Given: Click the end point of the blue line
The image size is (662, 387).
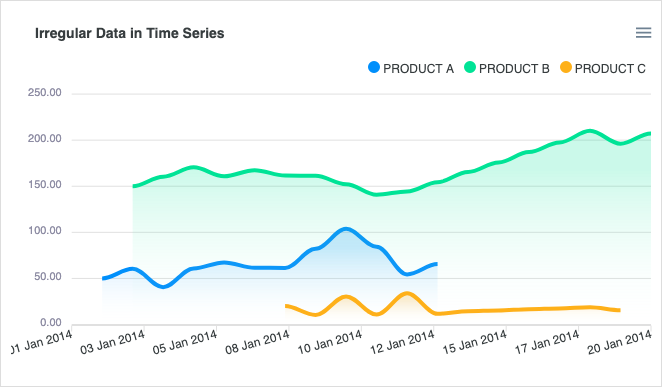Looking at the screenshot, I should tap(436, 264).
